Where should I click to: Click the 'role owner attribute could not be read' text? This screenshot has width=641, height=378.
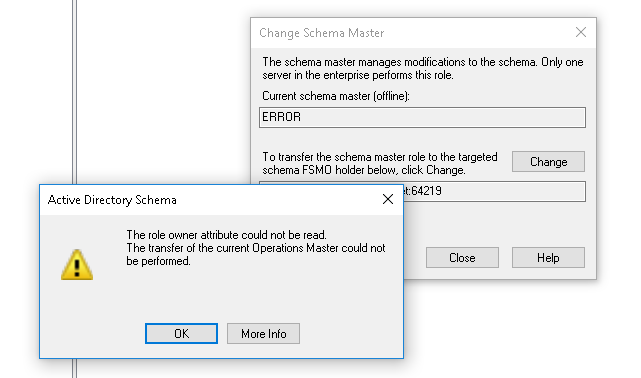click(226, 235)
